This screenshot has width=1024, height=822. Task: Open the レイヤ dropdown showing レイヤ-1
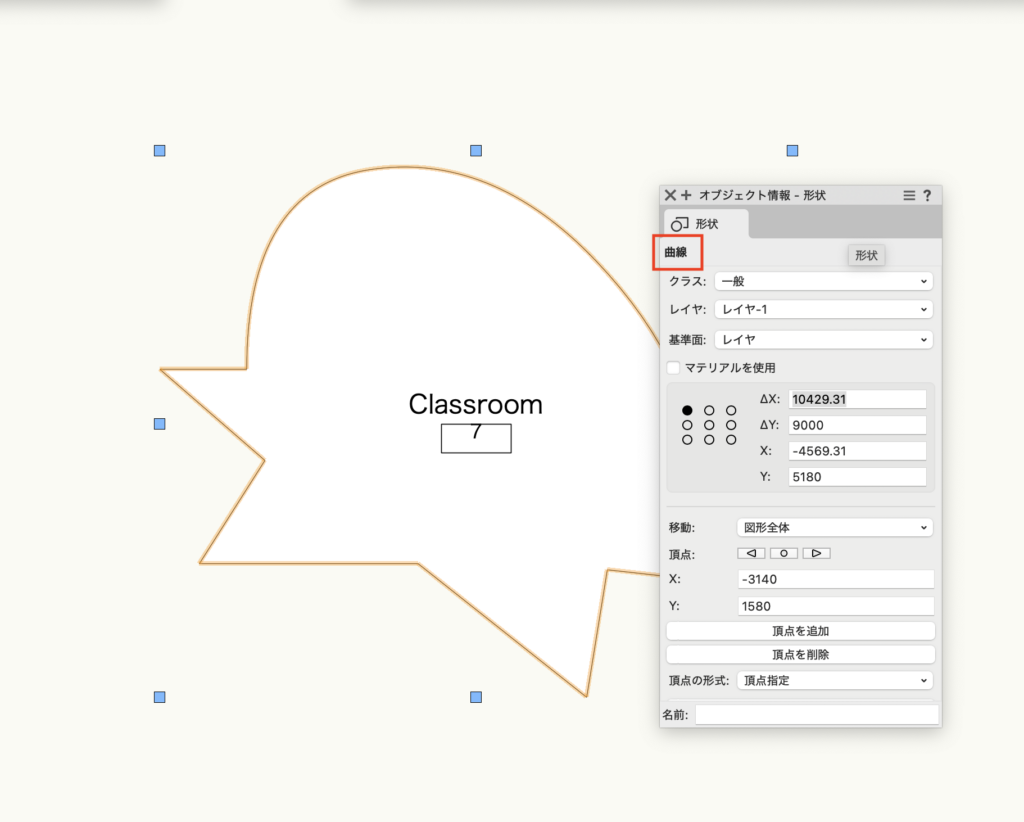tap(823, 310)
